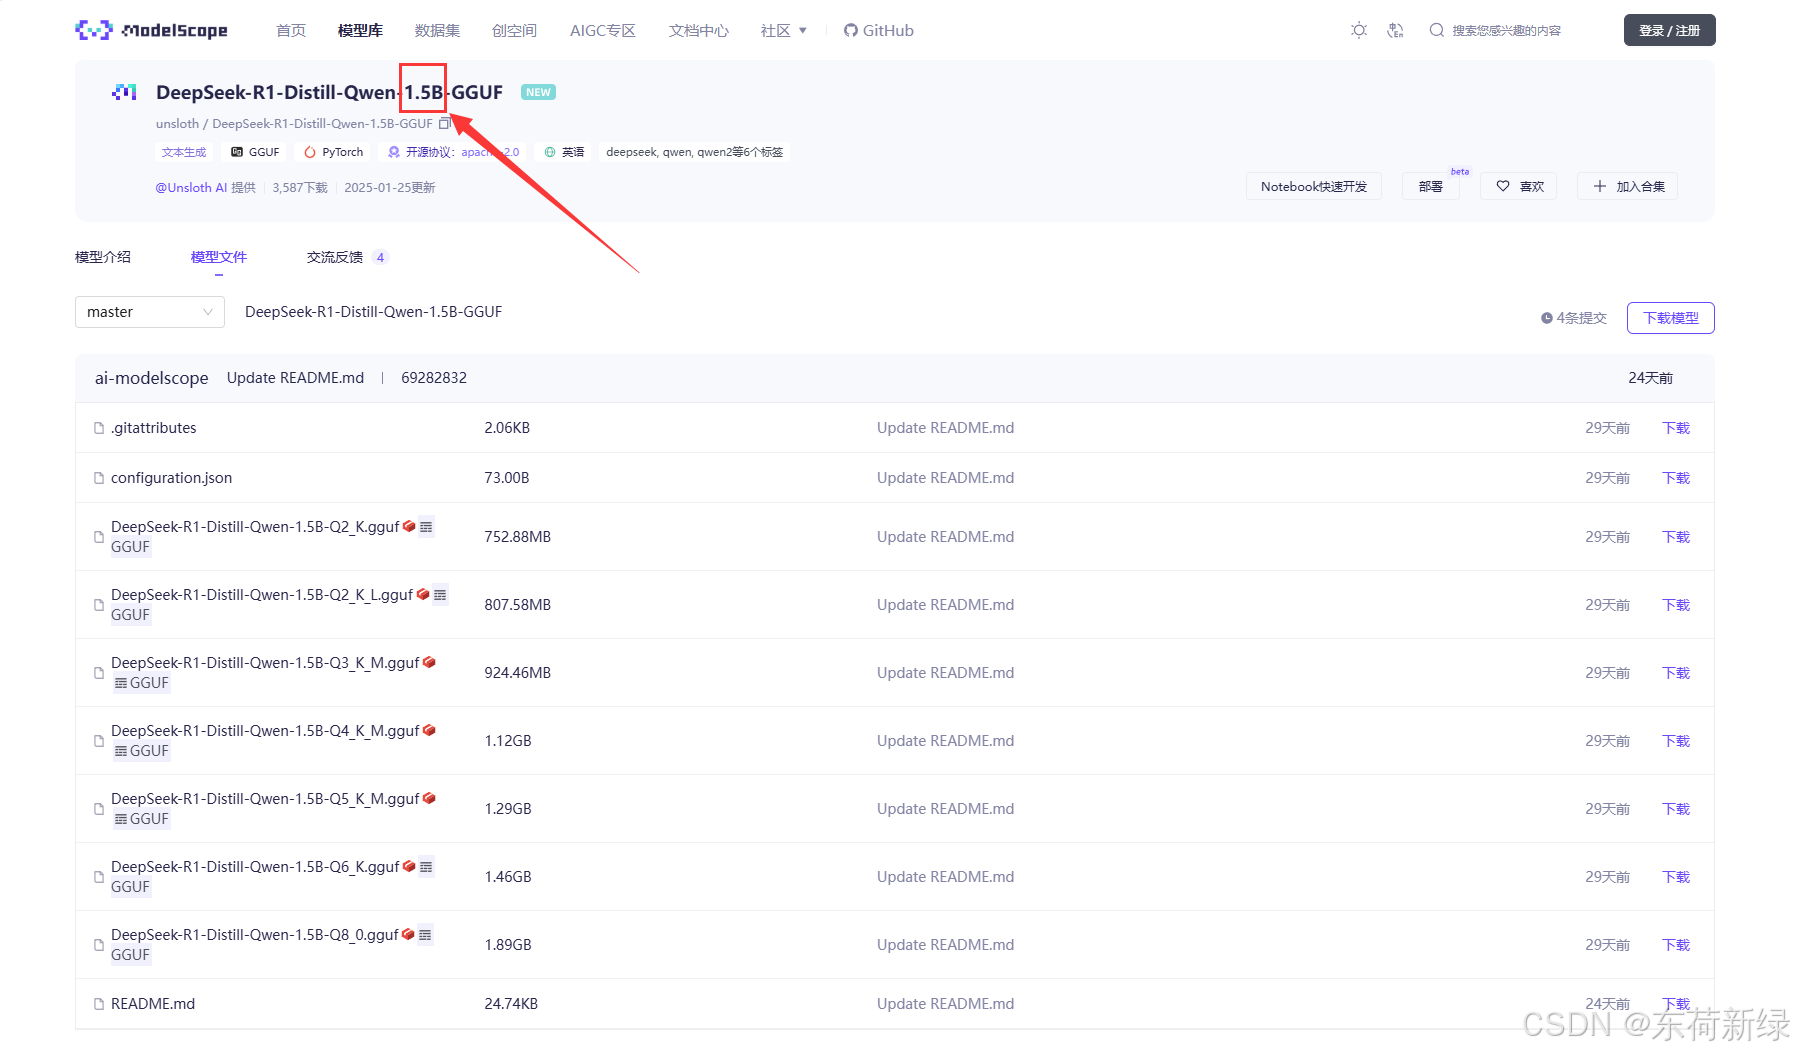Viewport: 1794px width, 1054px height.
Task: Click the clock icon beside 4条提交
Action: [x=1547, y=318]
